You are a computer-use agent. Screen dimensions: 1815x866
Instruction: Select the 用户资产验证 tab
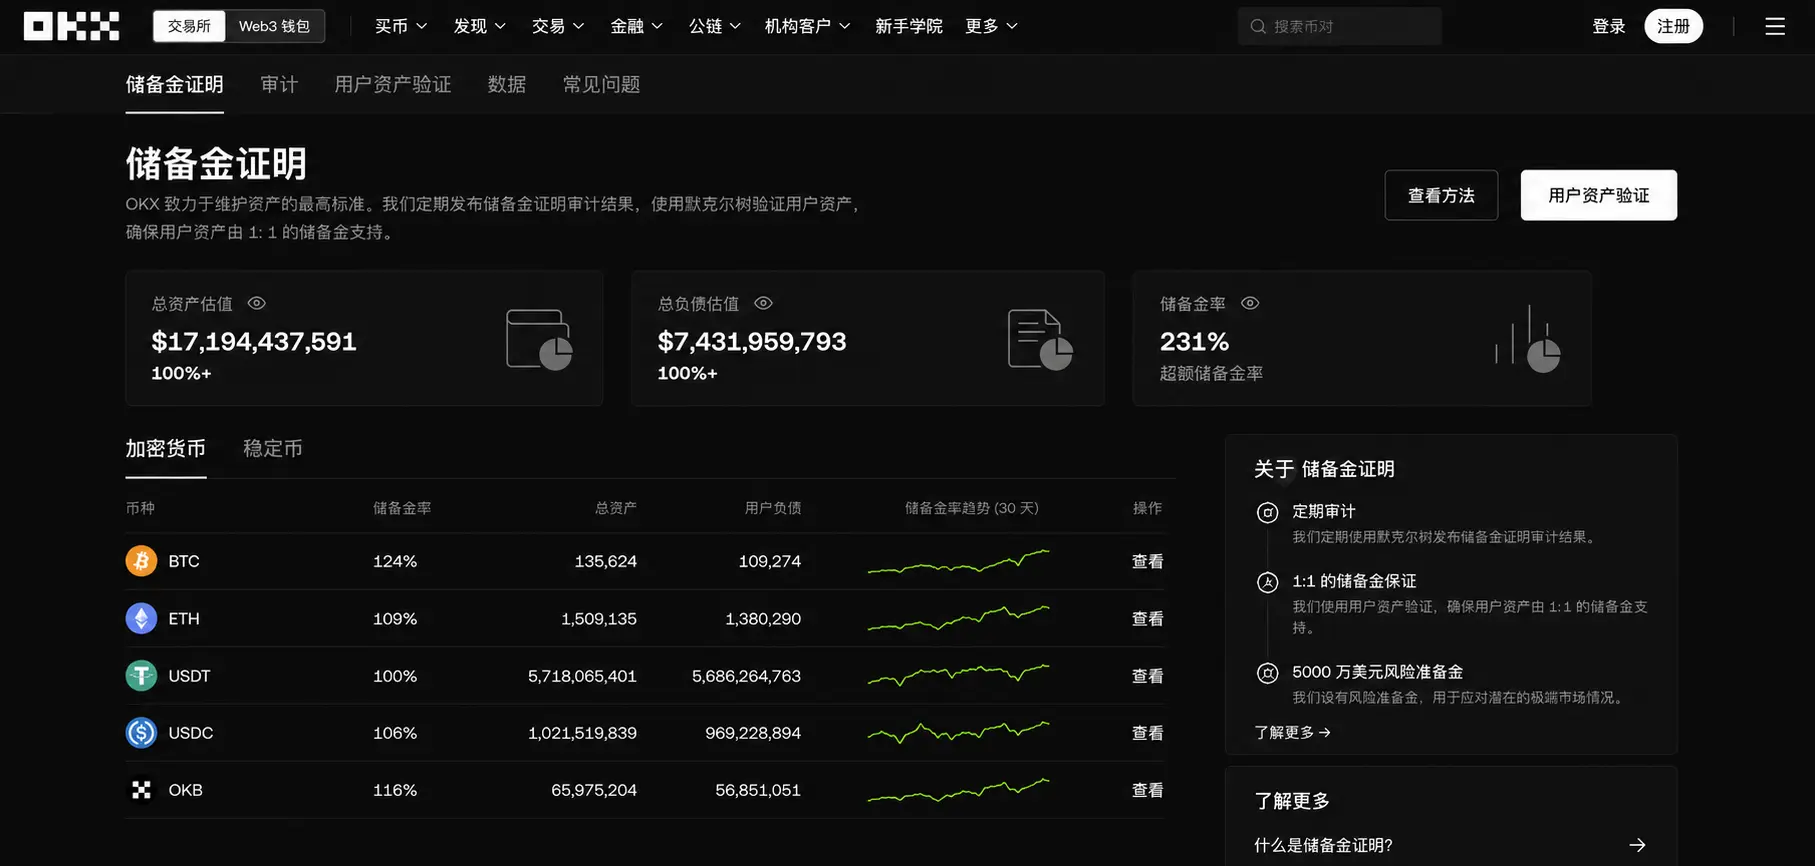(x=393, y=84)
